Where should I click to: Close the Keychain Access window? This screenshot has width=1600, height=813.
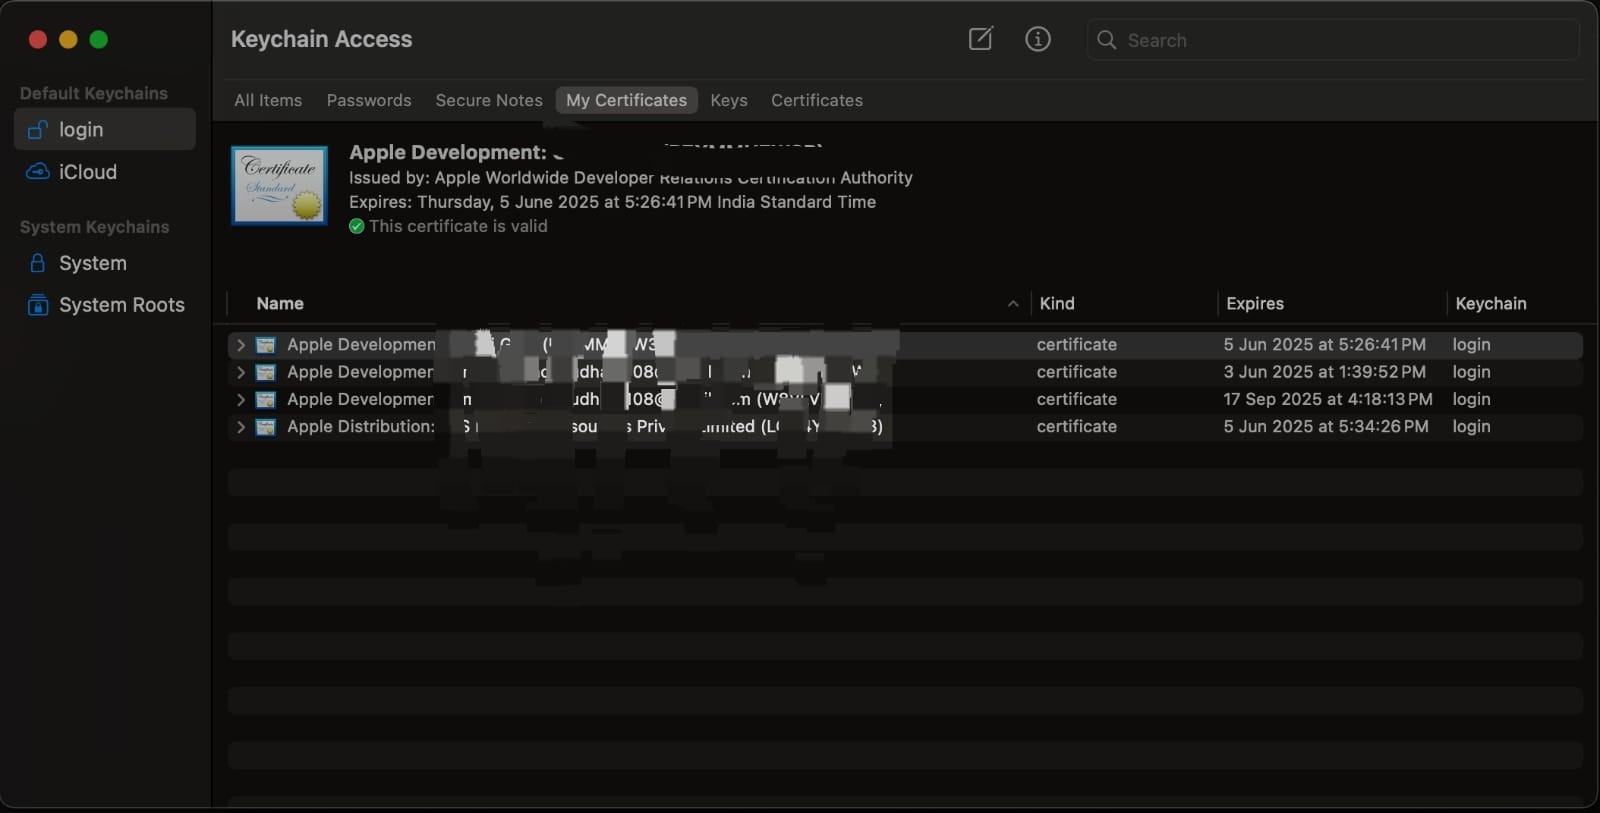pos(38,39)
